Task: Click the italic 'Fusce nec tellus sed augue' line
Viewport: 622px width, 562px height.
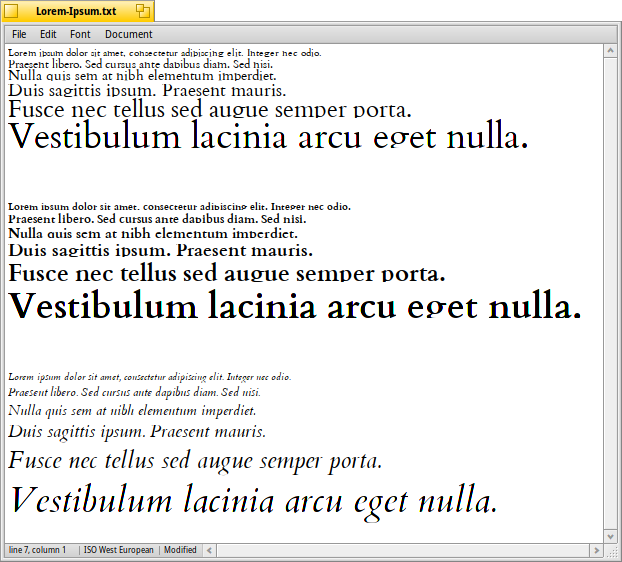Action: coord(195,462)
